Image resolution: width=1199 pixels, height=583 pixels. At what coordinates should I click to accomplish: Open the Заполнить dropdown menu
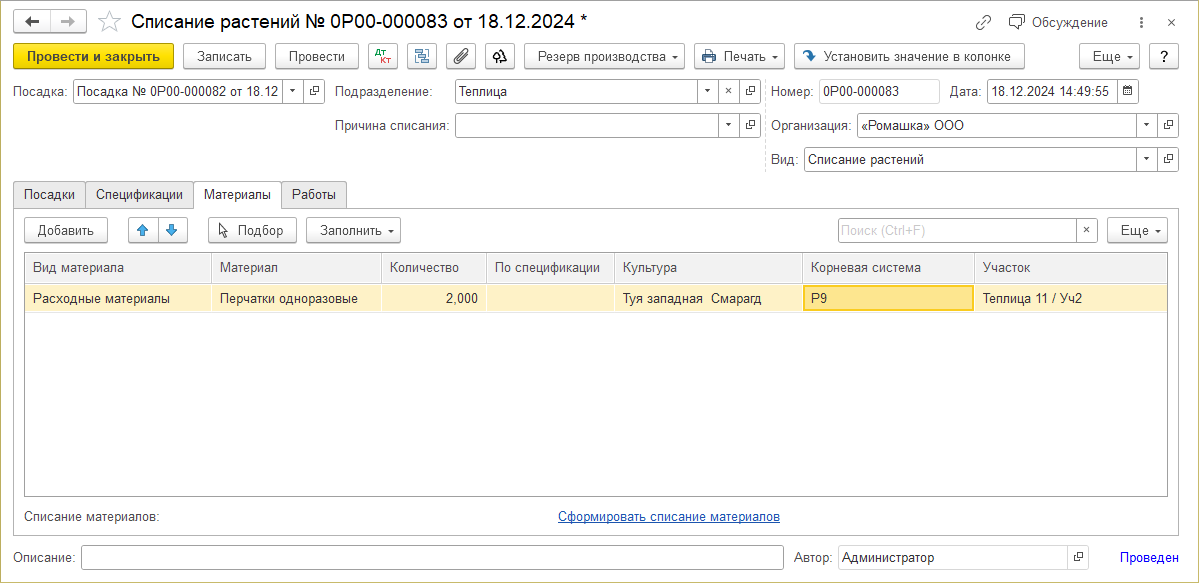point(353,230)
